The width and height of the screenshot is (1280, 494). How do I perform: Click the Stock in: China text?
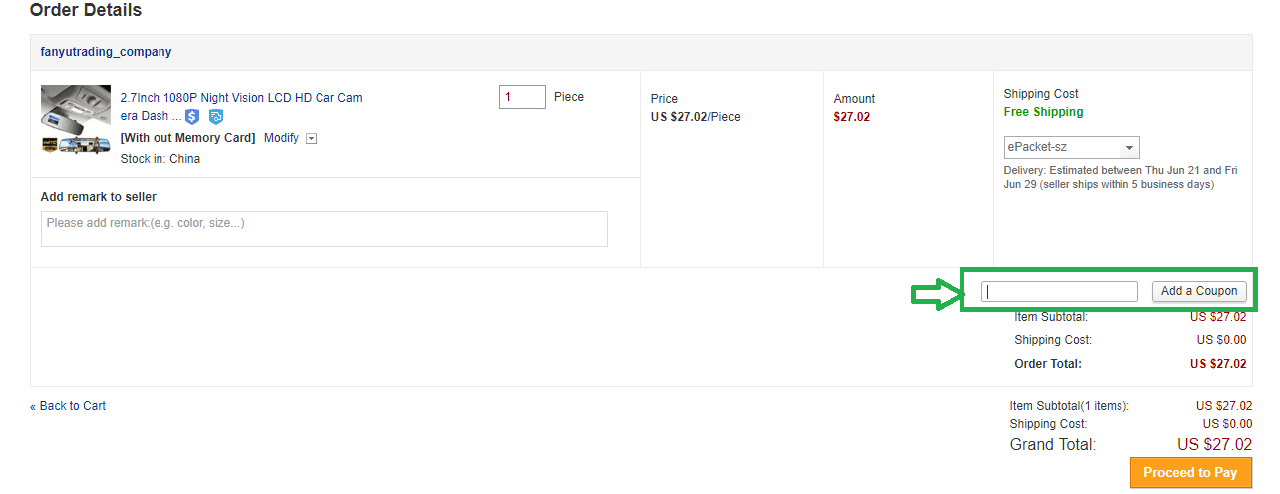coord(160,159)
